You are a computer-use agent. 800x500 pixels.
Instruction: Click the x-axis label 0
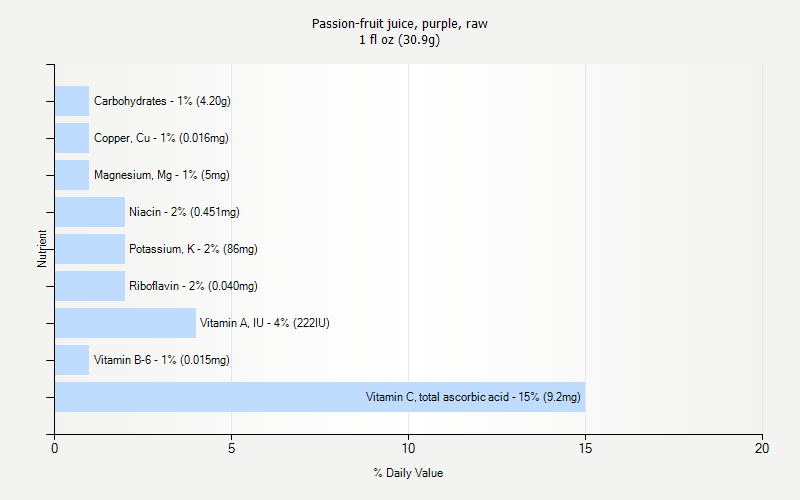point(55,448)
